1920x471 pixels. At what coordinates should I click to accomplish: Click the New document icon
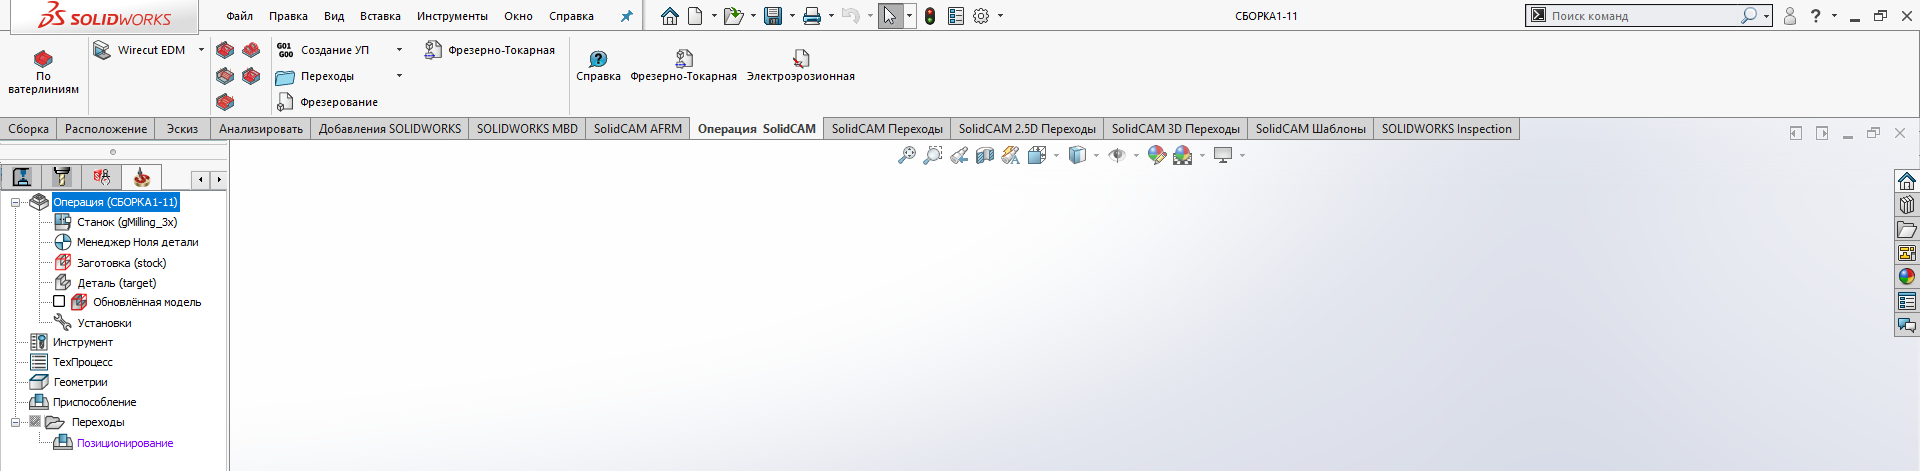tap(695, 16)
